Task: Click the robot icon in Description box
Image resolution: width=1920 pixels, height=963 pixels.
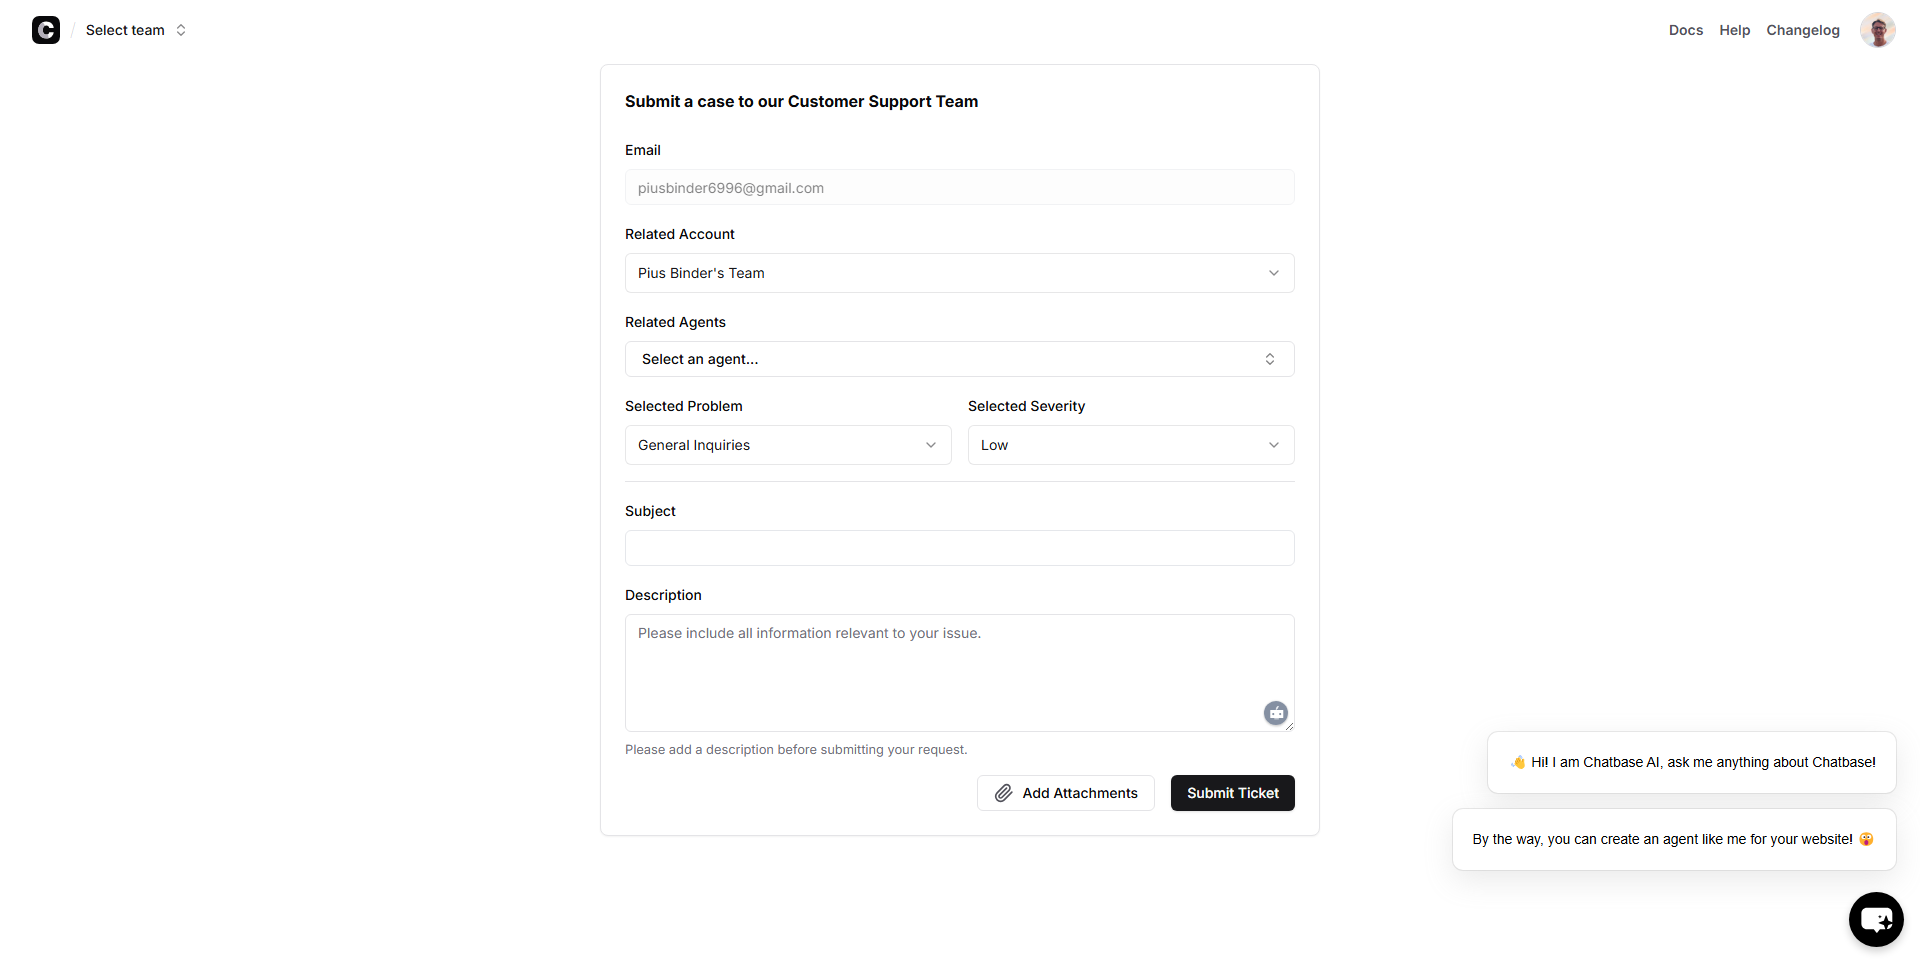Action: pos(1275,713)
